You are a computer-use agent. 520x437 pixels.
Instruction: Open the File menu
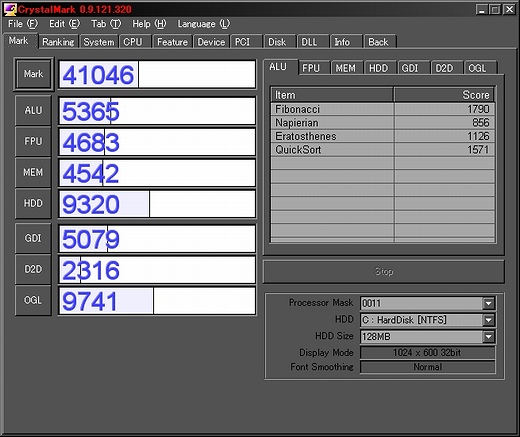[x=23, y=24]
